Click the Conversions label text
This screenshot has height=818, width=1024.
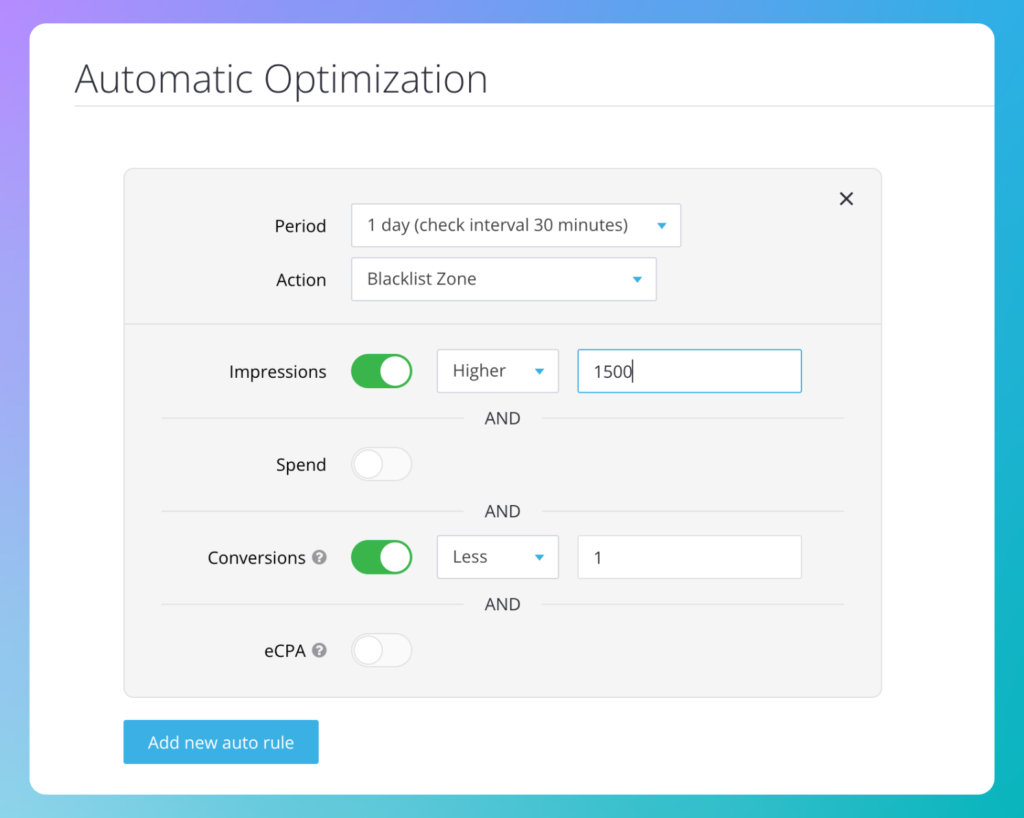point(256,558)
